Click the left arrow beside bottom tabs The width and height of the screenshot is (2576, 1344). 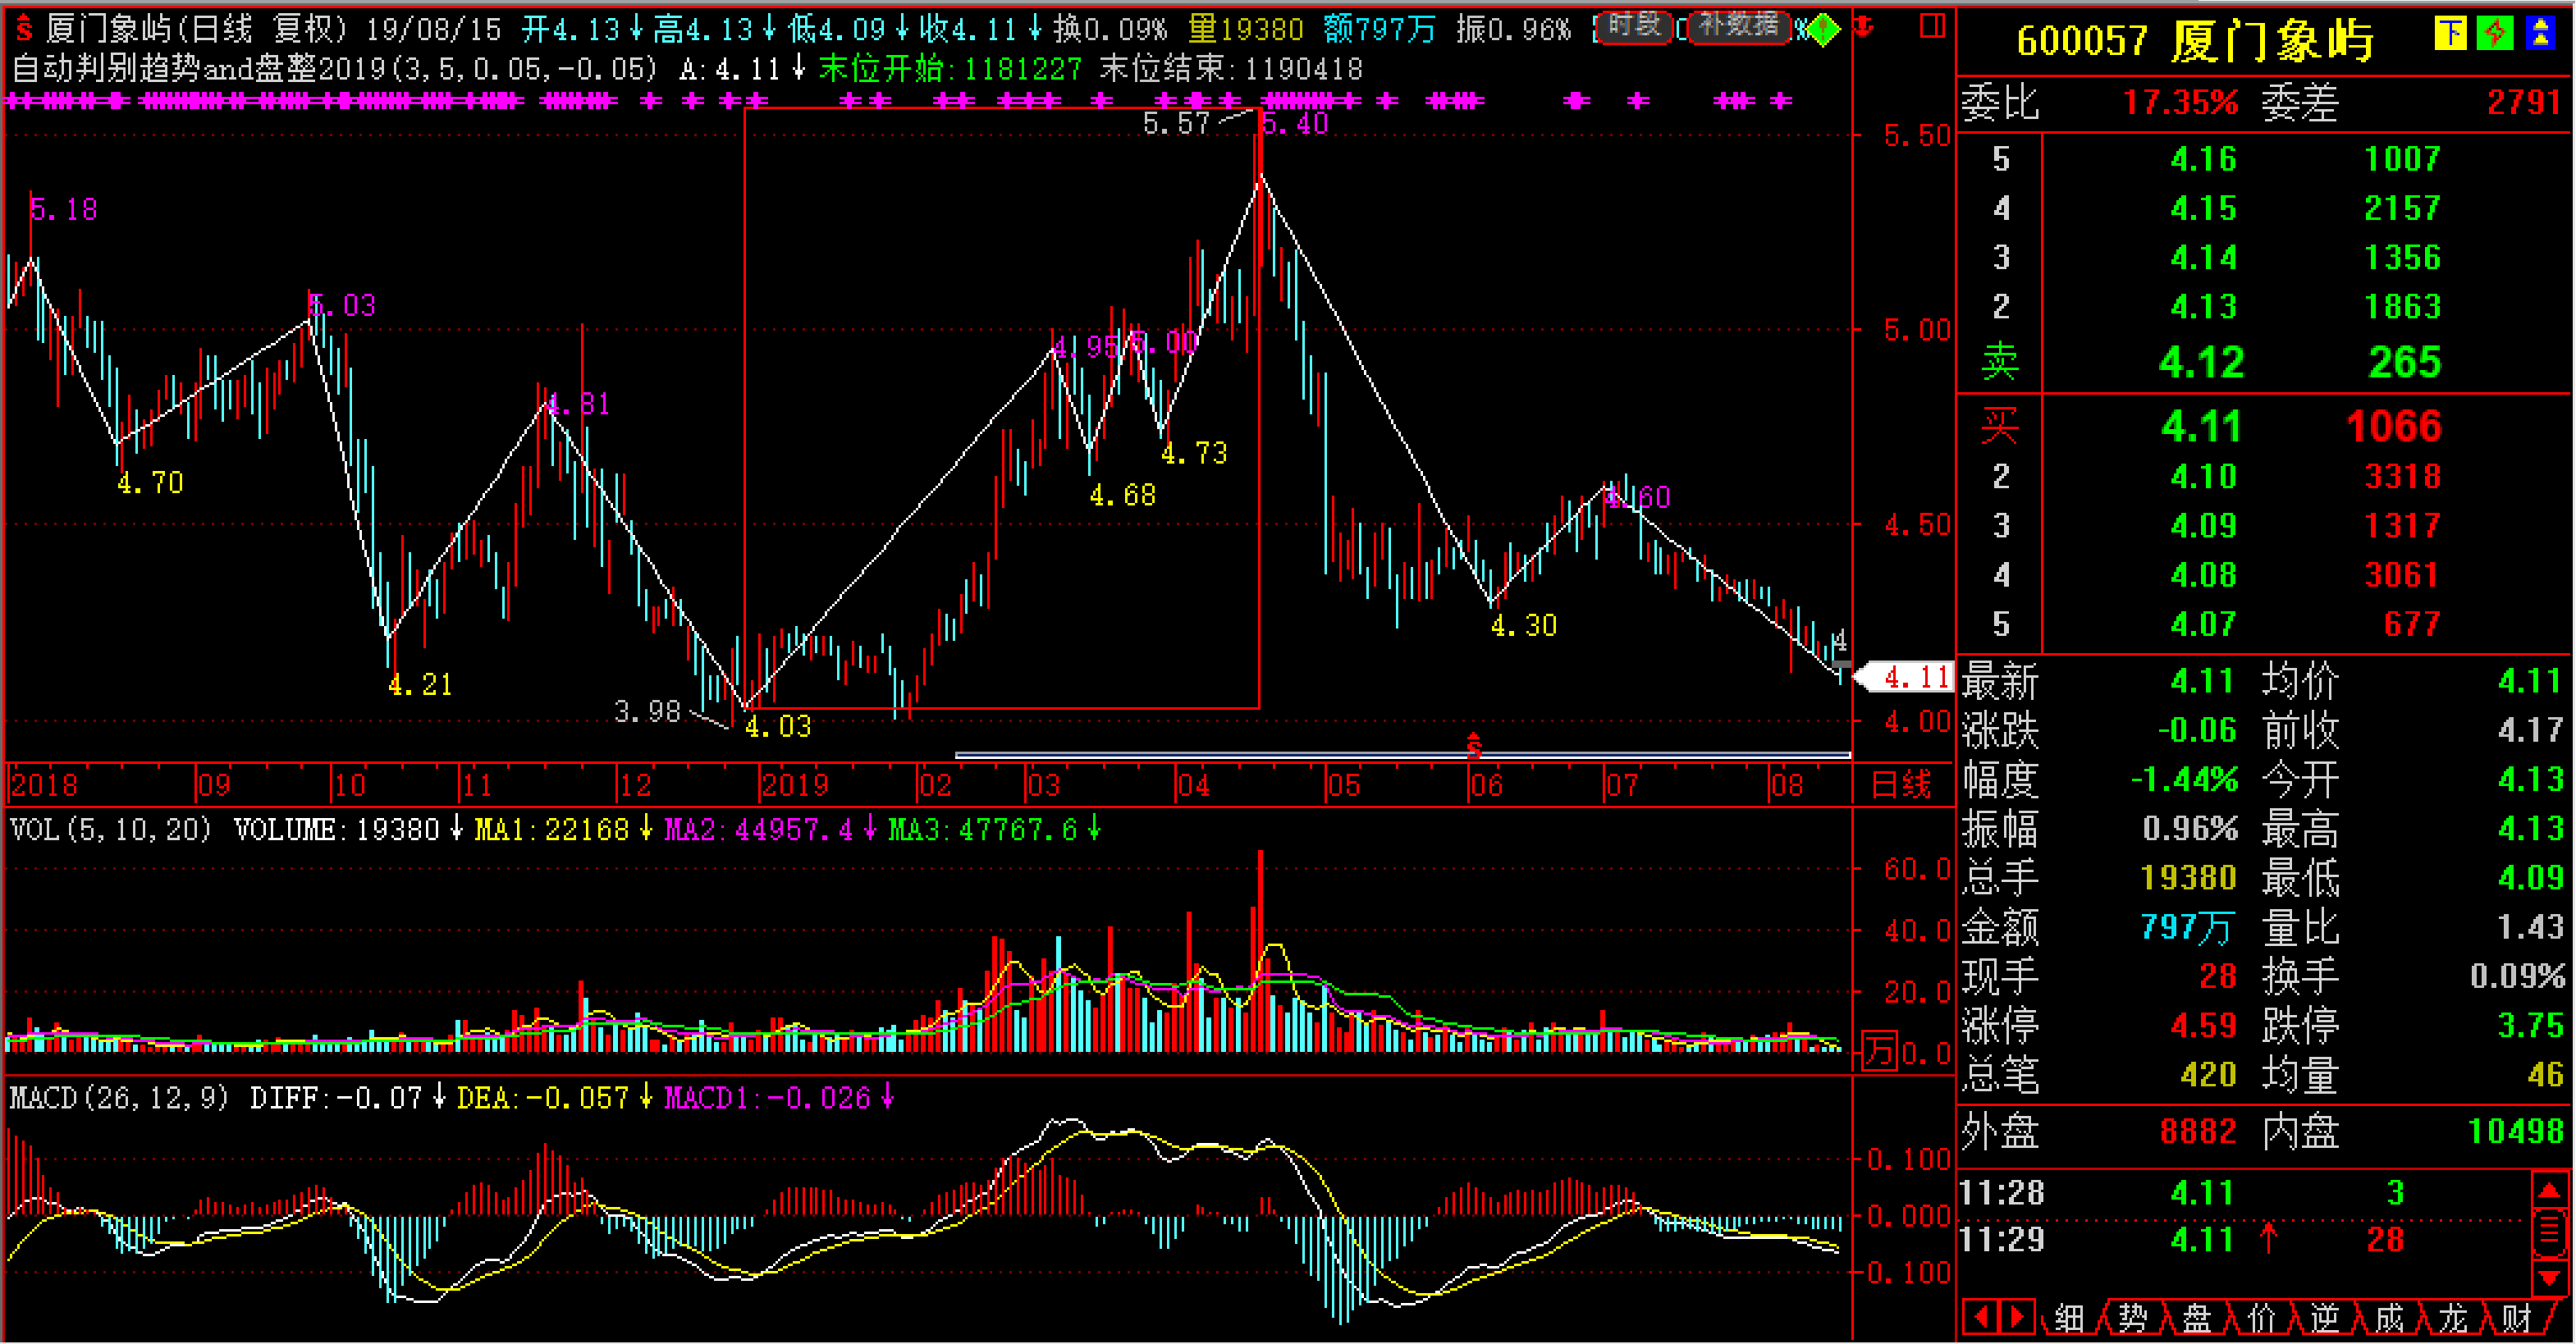pyautogui.click(x=1981, y=1316)
